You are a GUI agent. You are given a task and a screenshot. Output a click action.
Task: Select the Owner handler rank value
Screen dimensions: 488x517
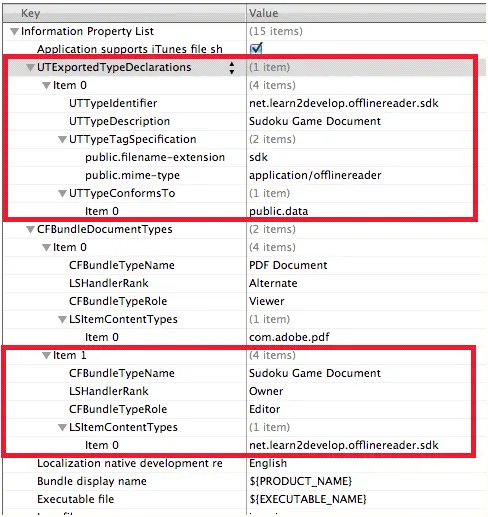pyautogui.click(x=266, y=391)
